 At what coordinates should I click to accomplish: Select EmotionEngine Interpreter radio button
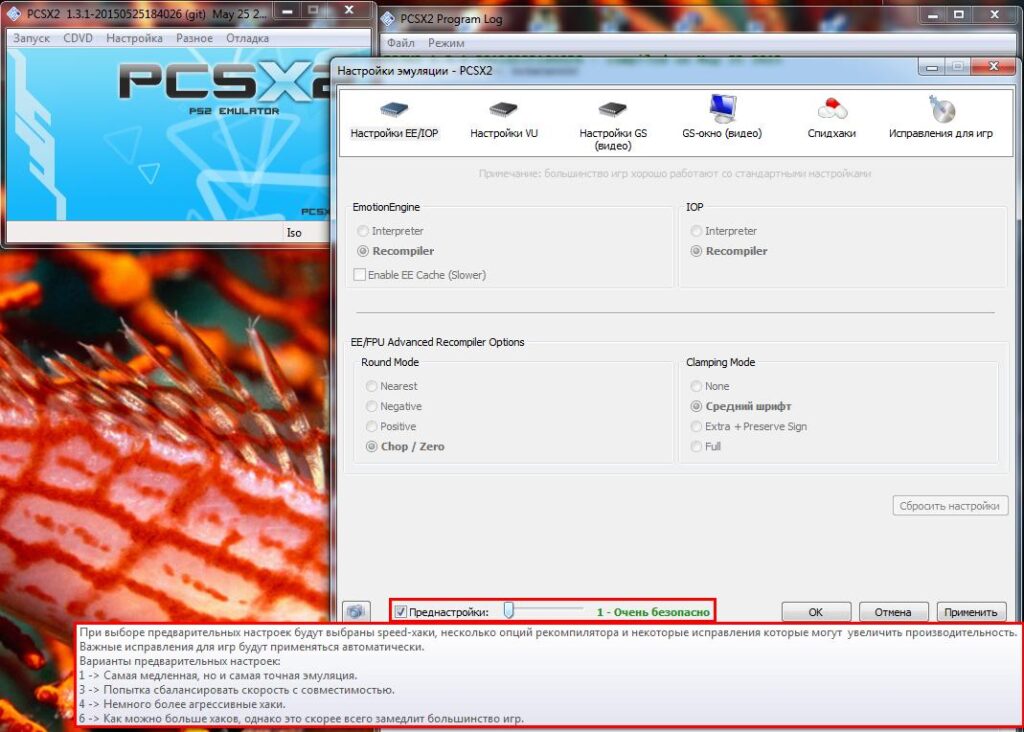tap(363, 231)
